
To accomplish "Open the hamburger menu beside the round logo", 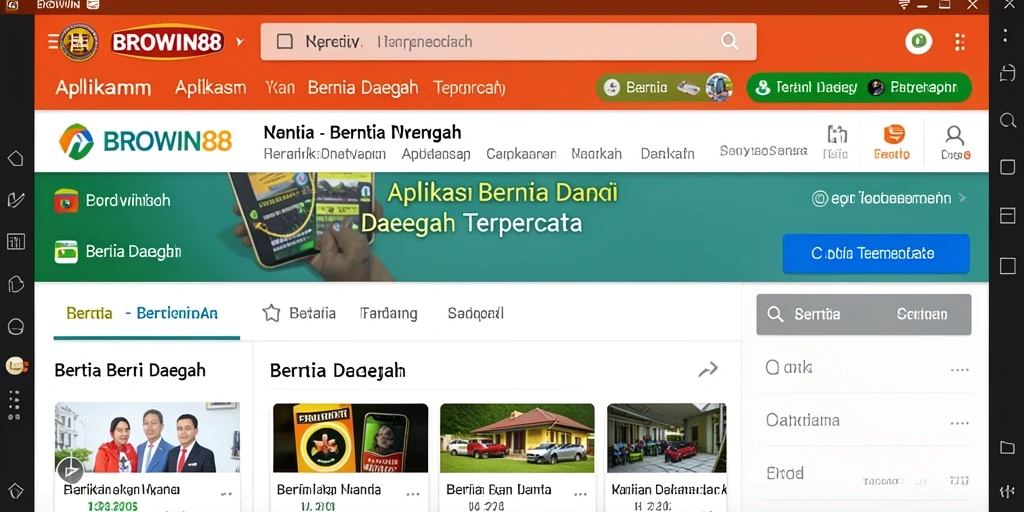I will coord(53,42).
